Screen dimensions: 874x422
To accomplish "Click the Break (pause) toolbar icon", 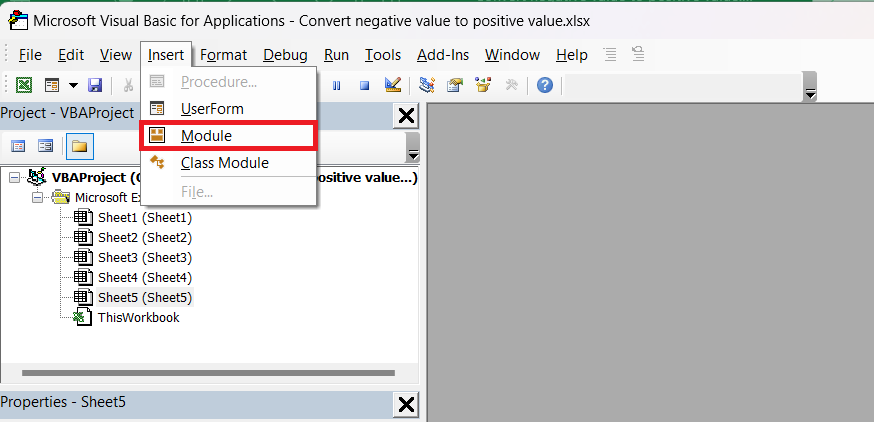I will 337,85.
